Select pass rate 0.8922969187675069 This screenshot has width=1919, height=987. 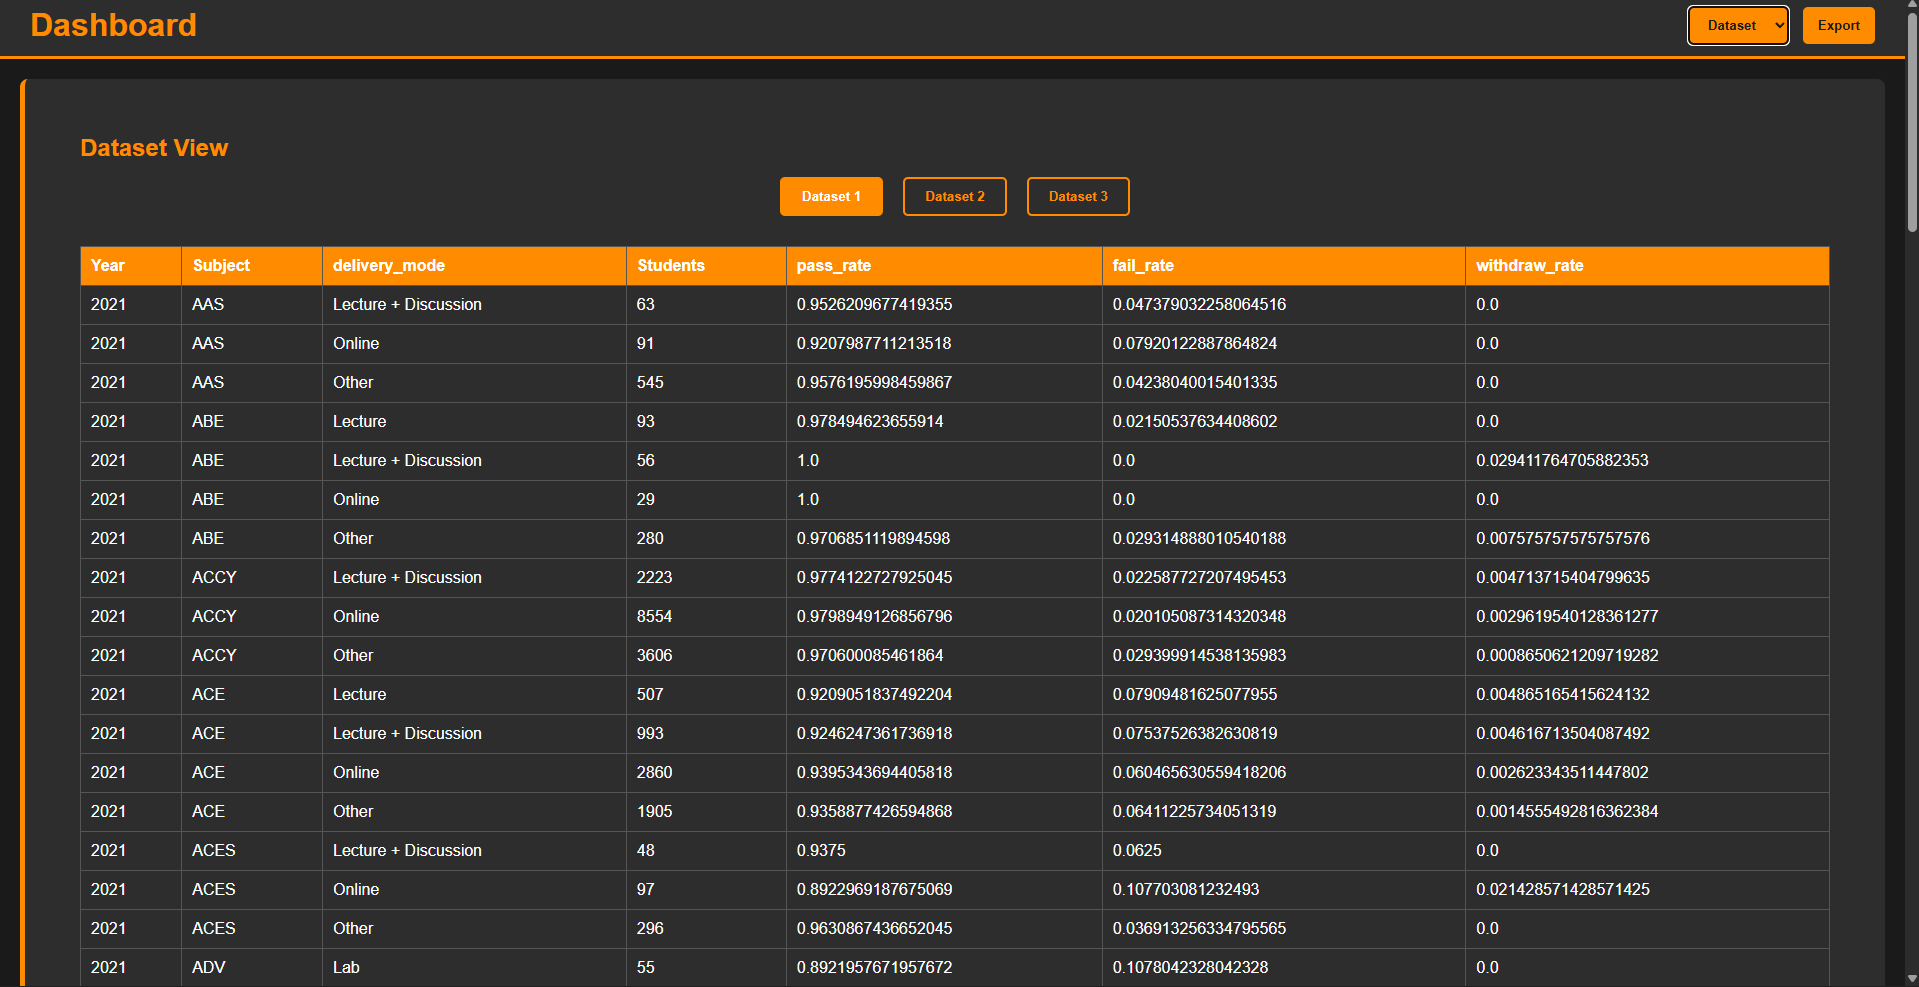coord(944,890)
